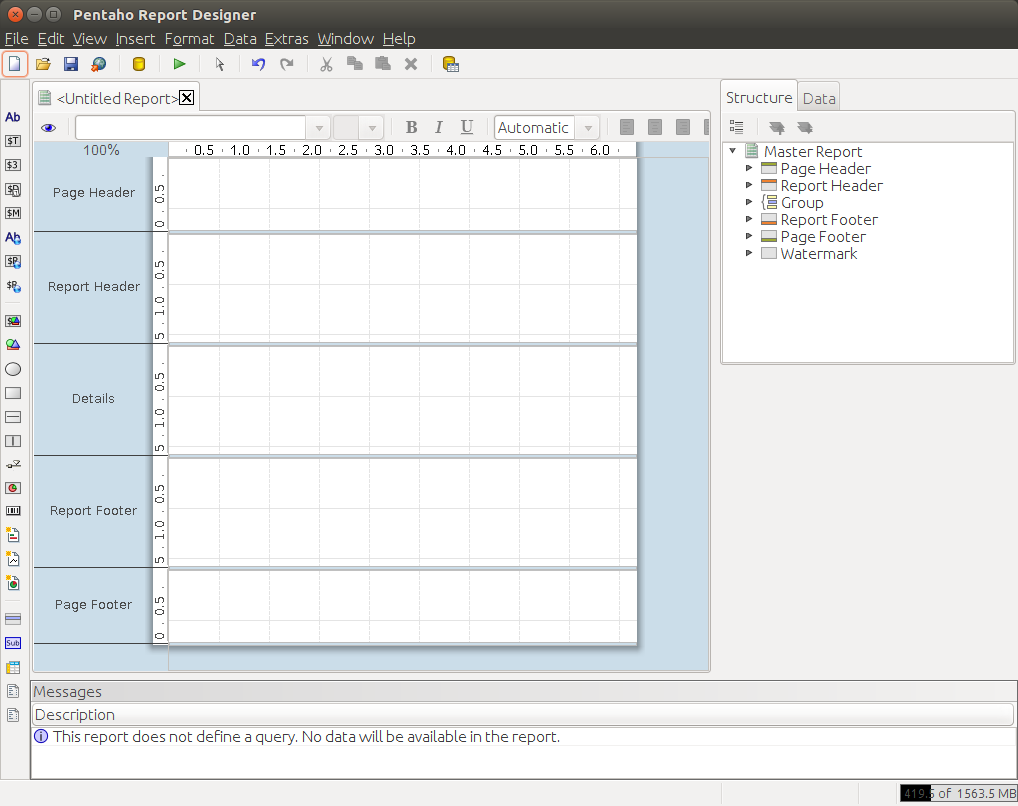1018x806 pixels.
Task: Open the Automatic font color dropdown
Action: point(588,128)
